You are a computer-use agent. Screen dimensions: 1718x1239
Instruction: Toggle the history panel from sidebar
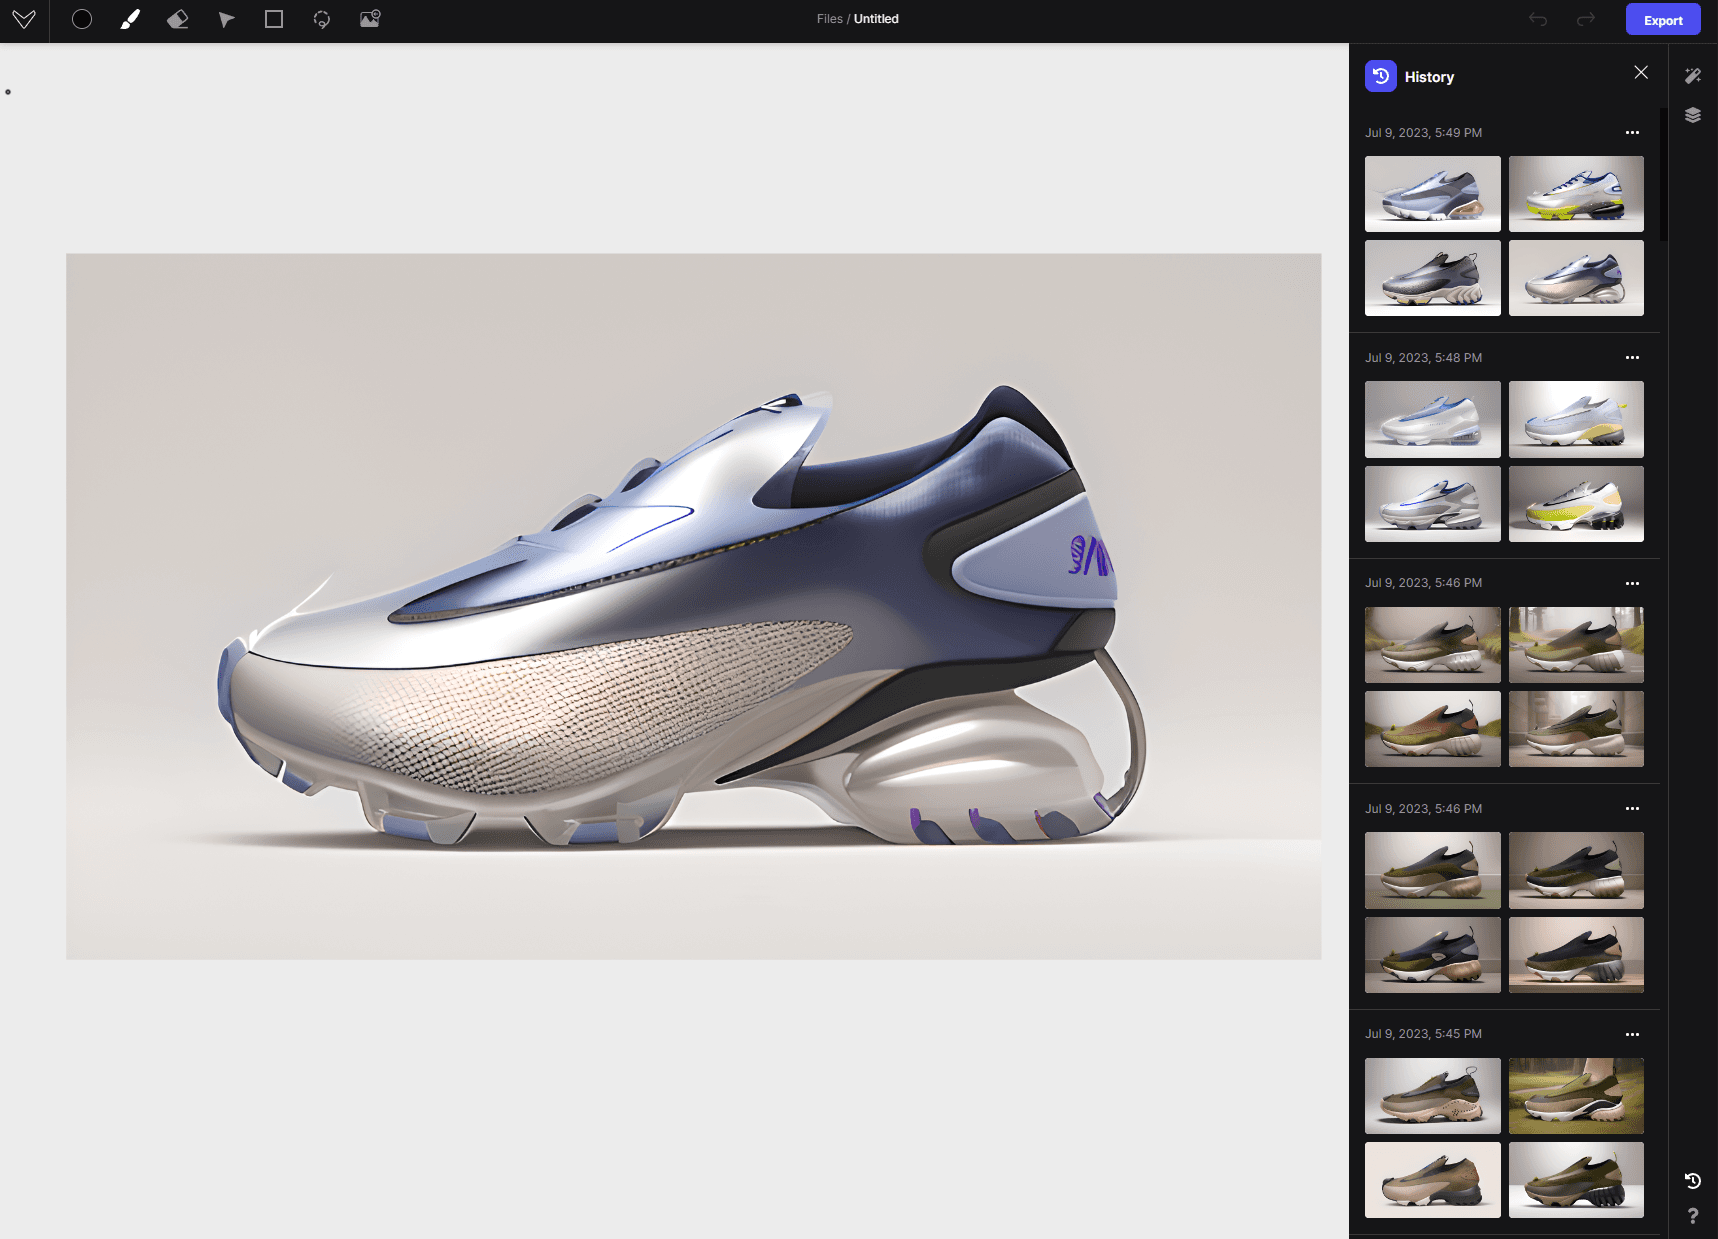pyautogui.click(x=1693, y=1181)
